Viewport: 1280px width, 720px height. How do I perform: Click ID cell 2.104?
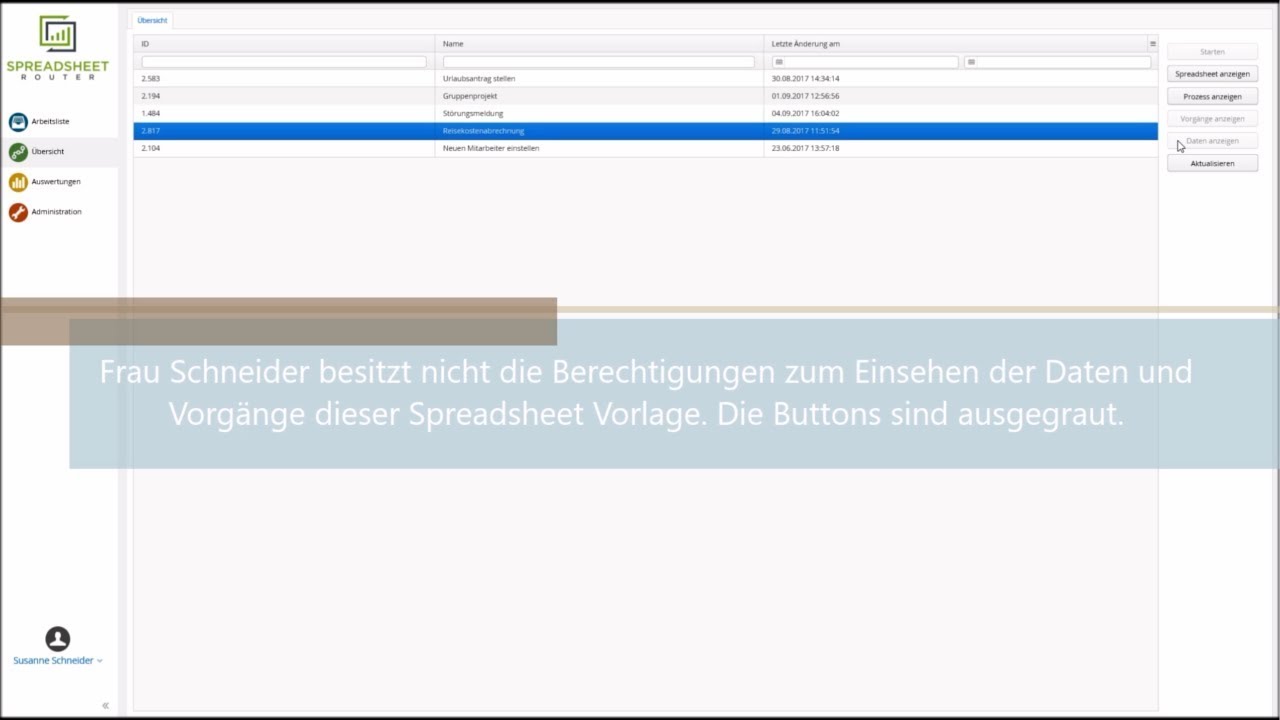151,148
